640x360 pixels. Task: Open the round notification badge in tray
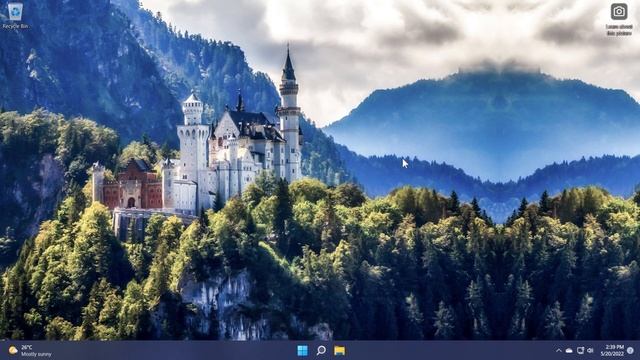coord(630,350)
